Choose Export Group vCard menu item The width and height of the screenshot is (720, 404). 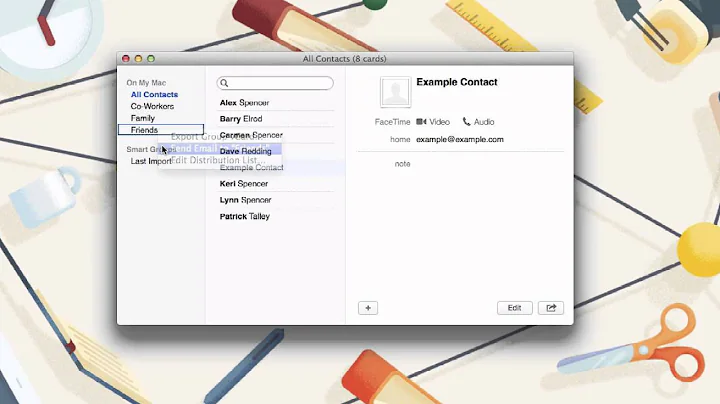point(220,137)
